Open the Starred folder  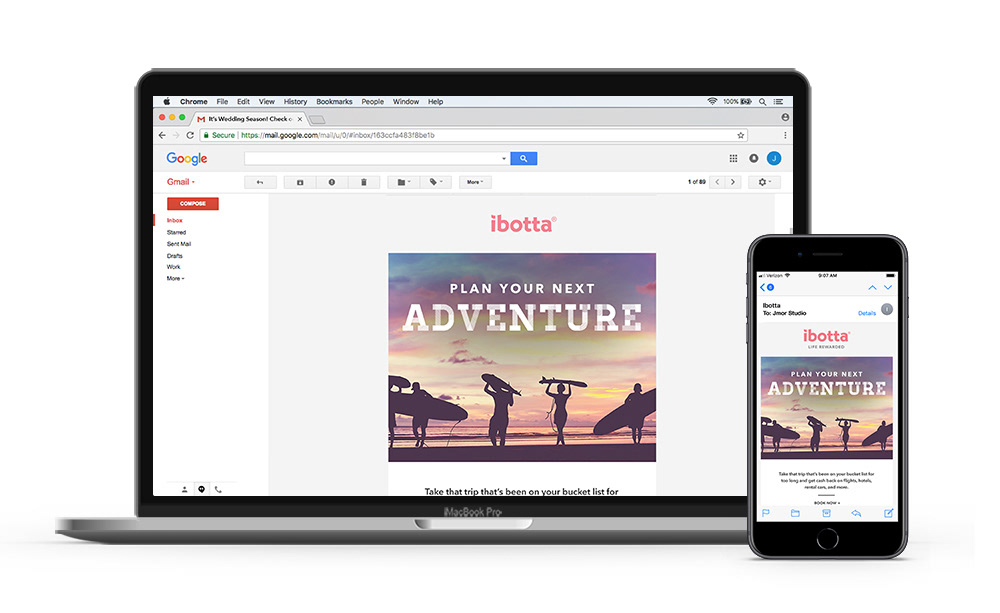(x=177, y=233)
